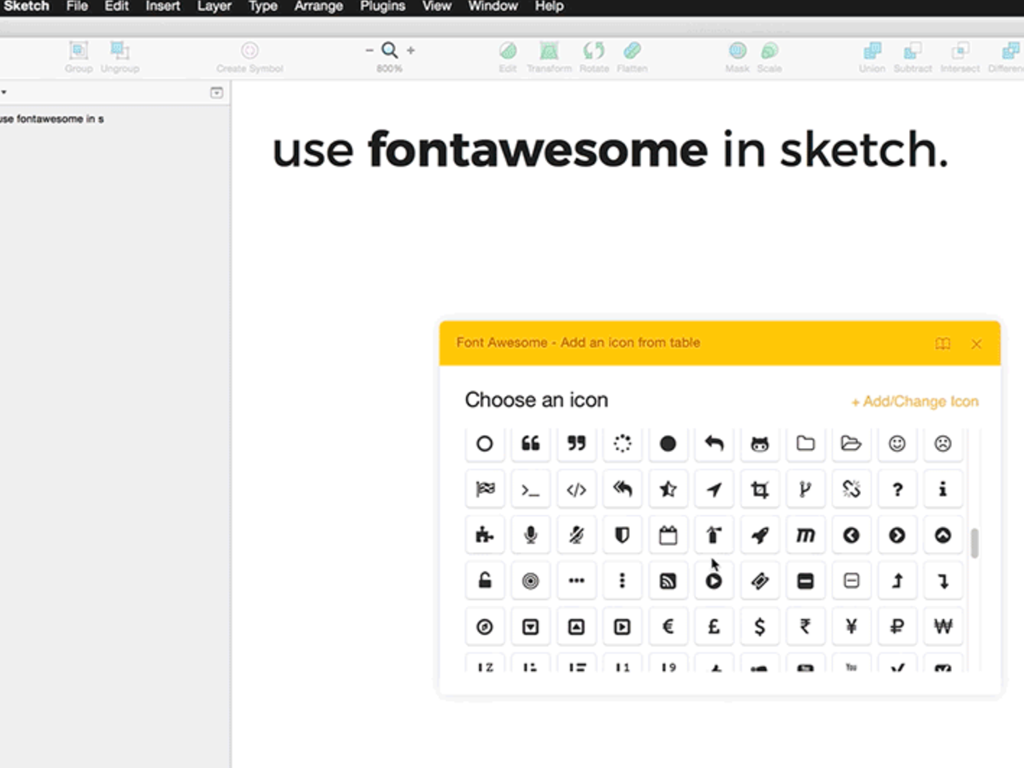Screen dimensions: 1024x768
Task: Click the Add/Change Icon link
Action: click(914, 401)
